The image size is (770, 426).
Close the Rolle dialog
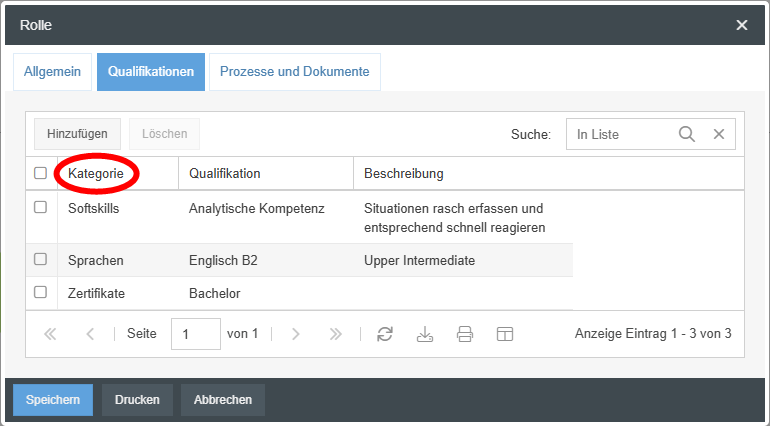pyautogui.click(x=742, y=25)
